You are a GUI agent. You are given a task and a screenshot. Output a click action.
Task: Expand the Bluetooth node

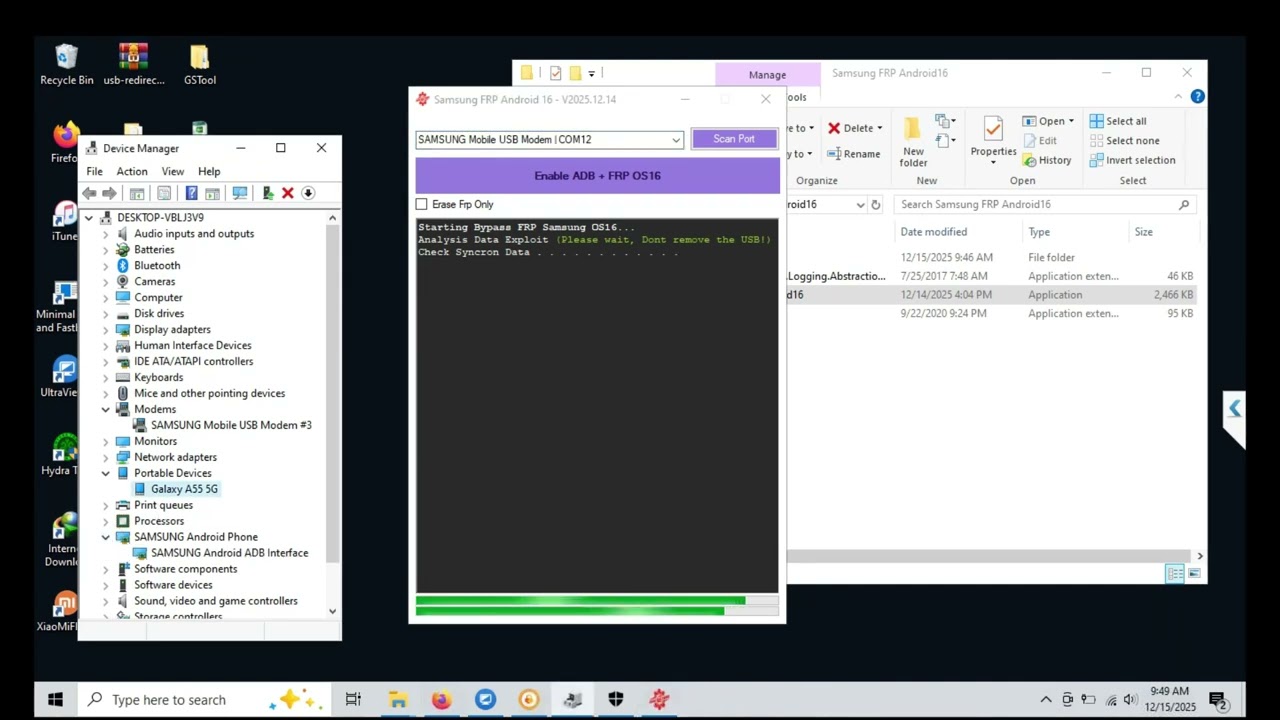tap(105, 266)
